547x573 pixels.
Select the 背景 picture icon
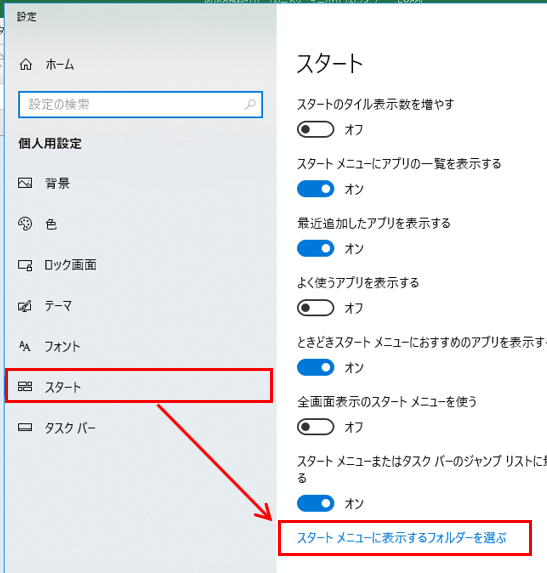coord(25,183)
